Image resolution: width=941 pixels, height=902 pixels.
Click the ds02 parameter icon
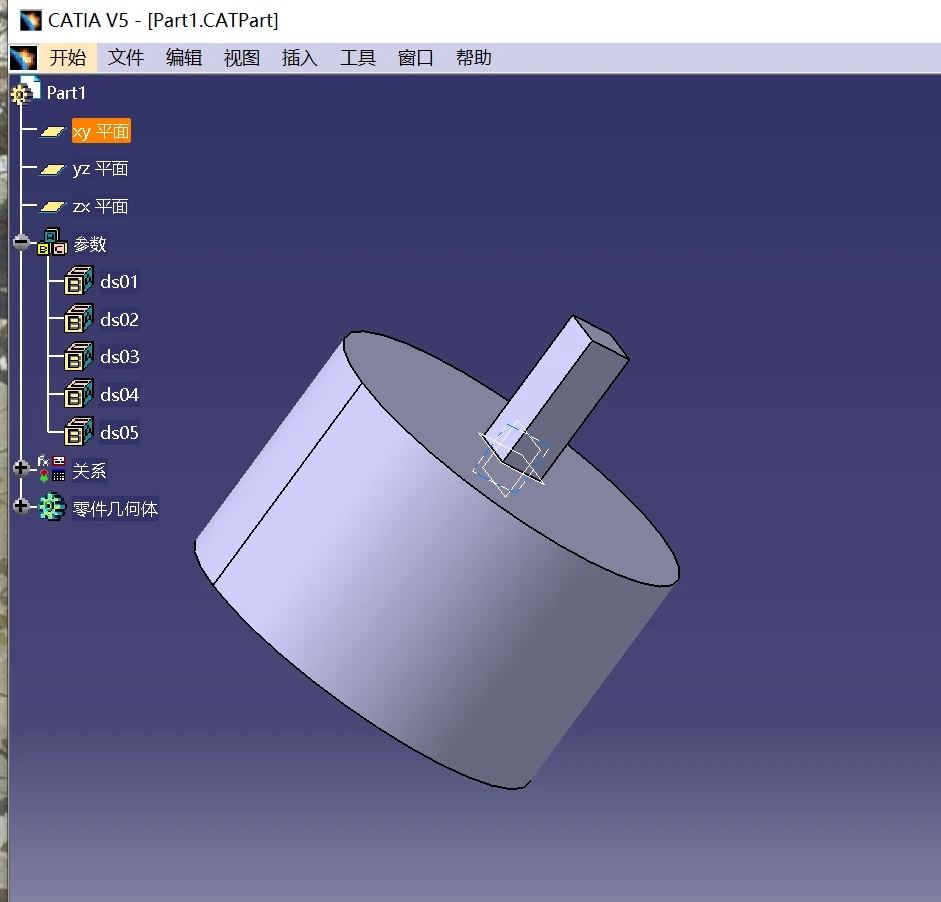tap(78, 318)
